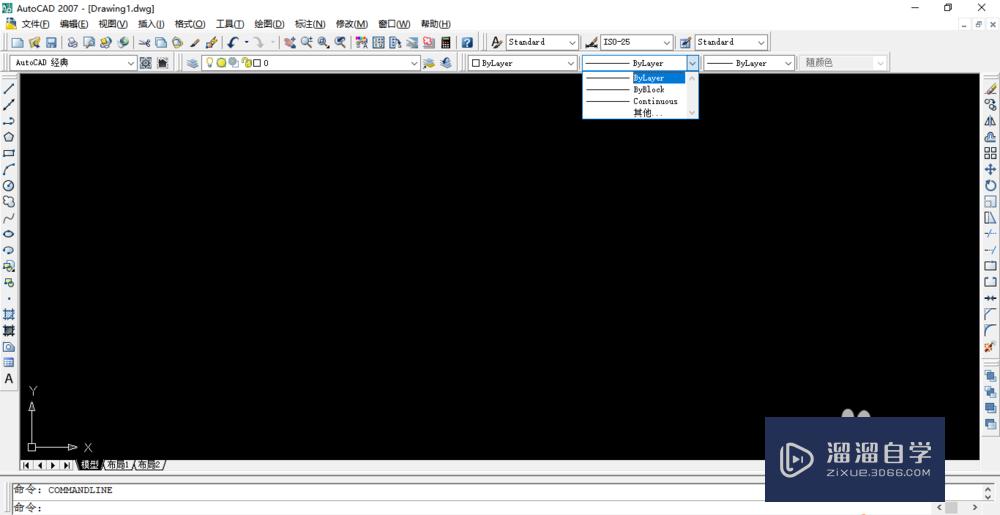Select the Spline draw tool
This screenshot has width=1000, height=515.
9,218
